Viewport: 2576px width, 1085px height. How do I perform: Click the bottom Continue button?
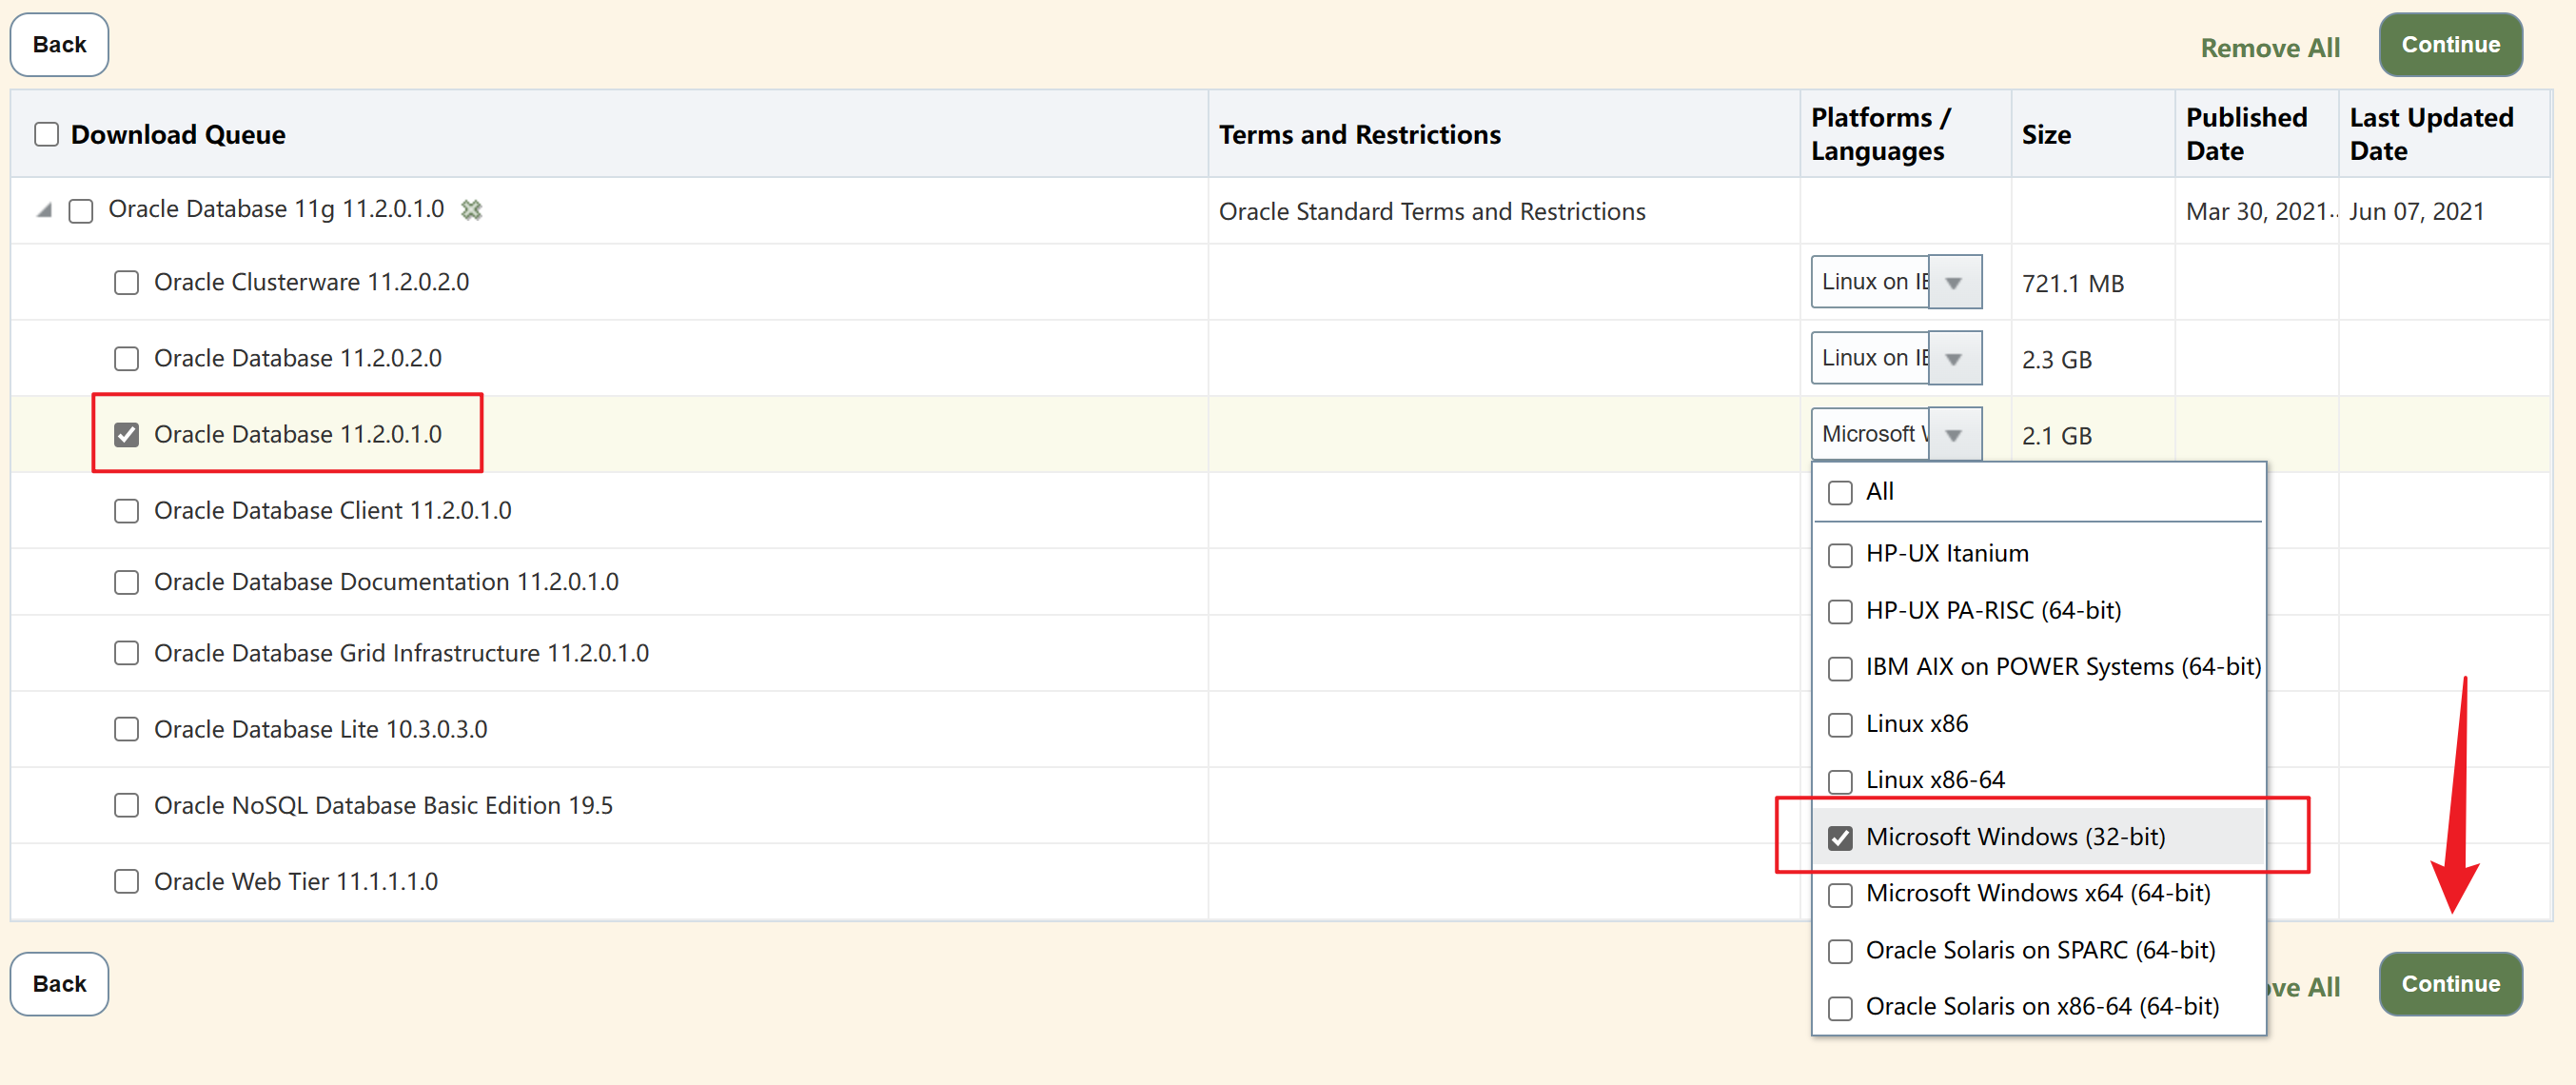click(x=2449, y=984)
